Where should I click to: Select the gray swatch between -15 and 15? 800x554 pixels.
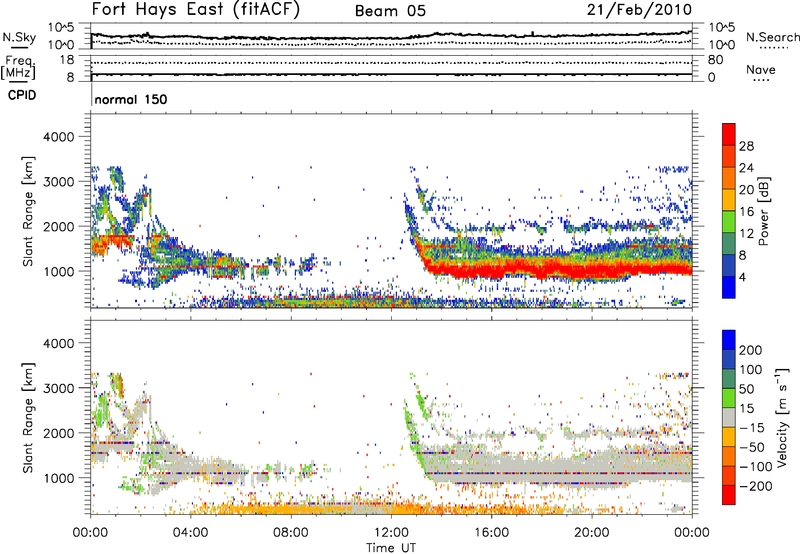tap(729, 417)
